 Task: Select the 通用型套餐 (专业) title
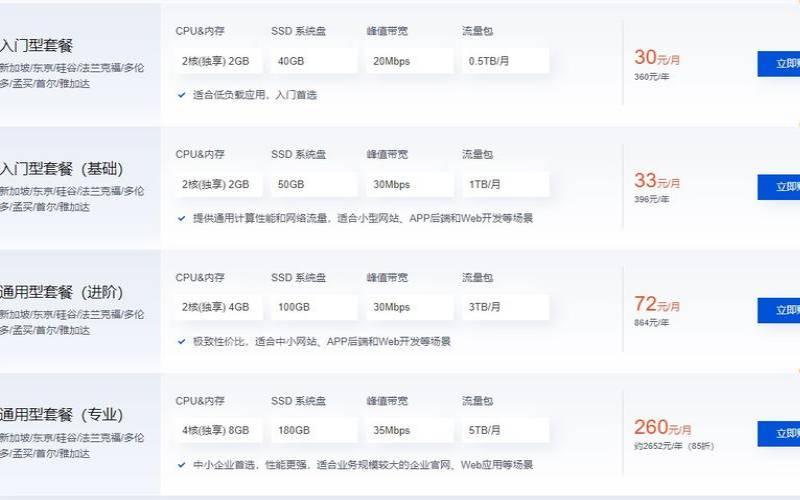click(x=61, y=415)
